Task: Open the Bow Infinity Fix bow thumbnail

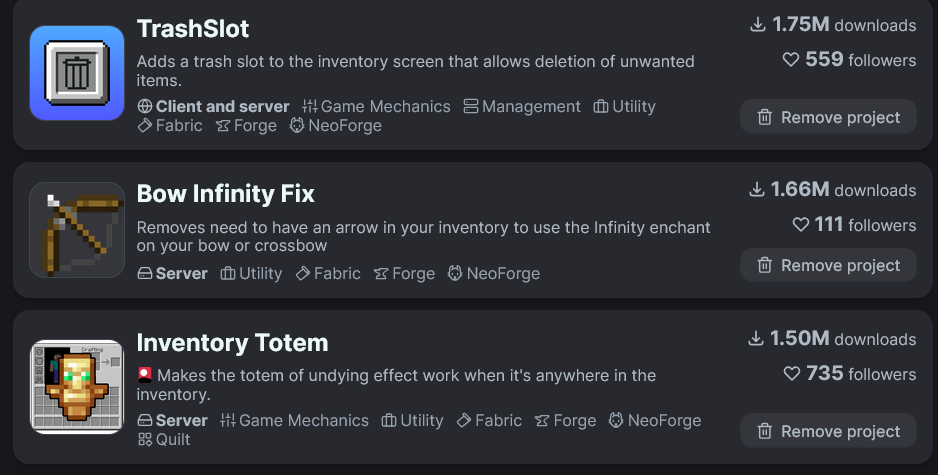Action: (x=77, y=229)
